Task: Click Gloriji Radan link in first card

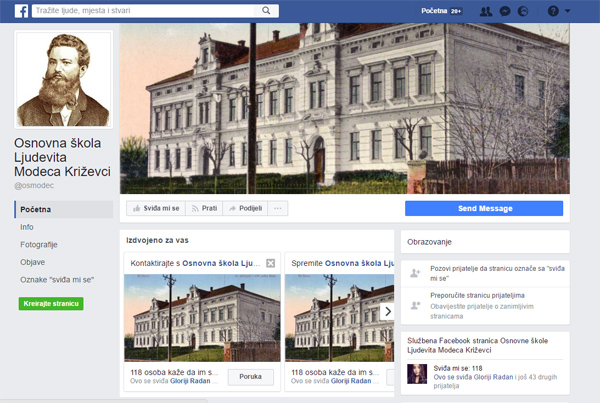Action: (x=190, y=381)
